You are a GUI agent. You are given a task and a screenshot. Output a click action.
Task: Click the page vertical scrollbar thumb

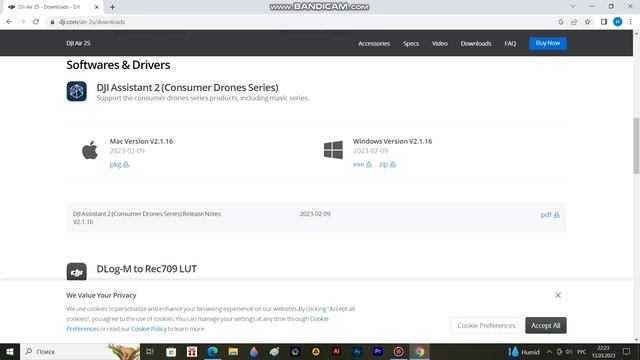(x=636, y=145)
